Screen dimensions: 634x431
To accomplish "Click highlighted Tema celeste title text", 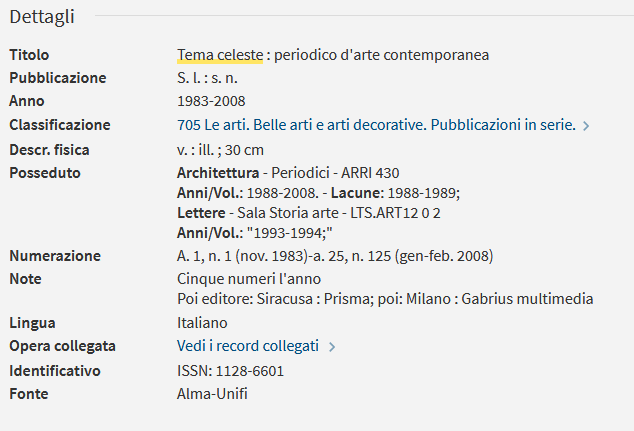I will pyautogui.click(x=220, y=55).
